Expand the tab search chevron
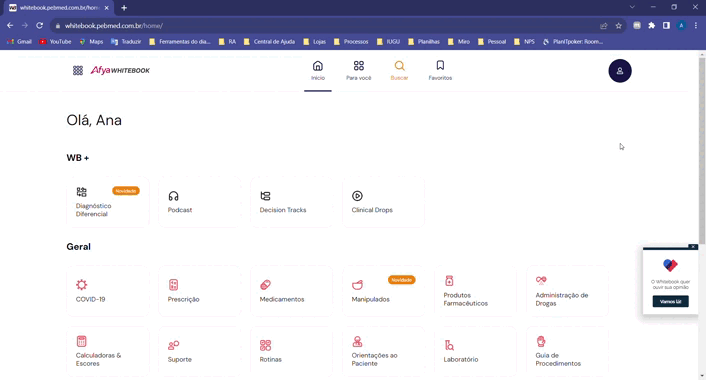The width and height of the screenshot is (706, 380). (x=632, y=7)
